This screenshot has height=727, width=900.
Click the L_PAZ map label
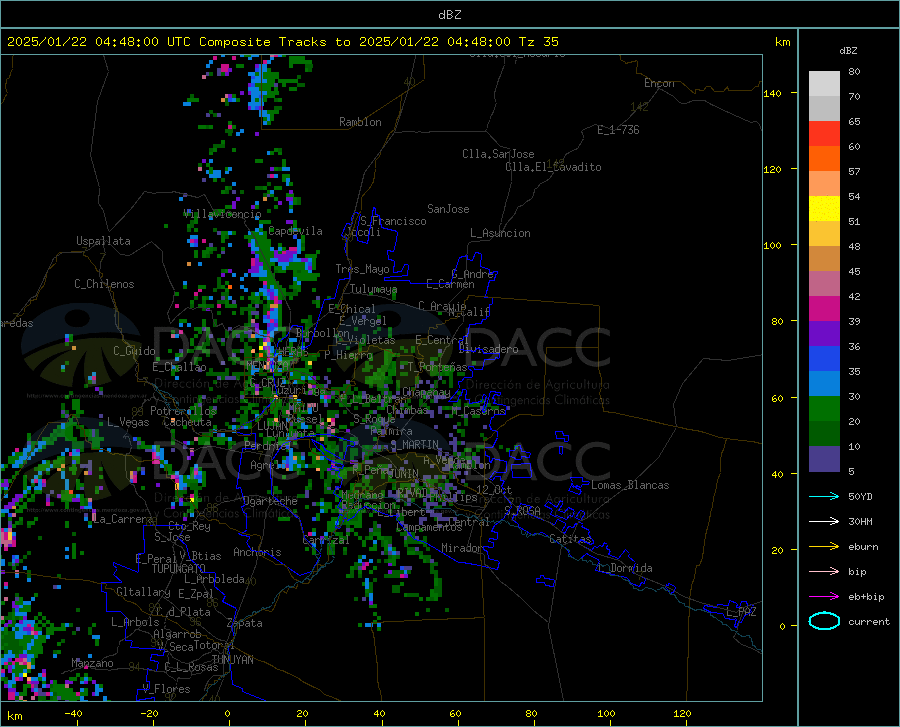[741, 612]
